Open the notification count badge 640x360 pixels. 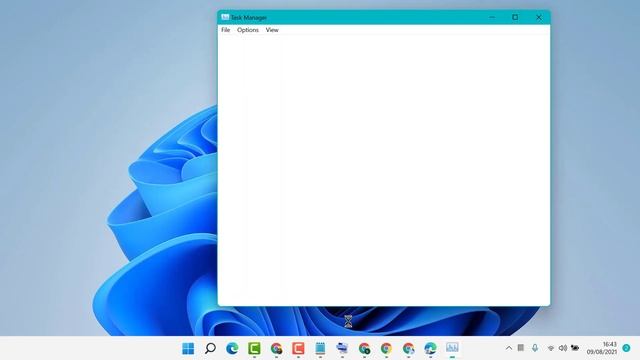(627, 348)
